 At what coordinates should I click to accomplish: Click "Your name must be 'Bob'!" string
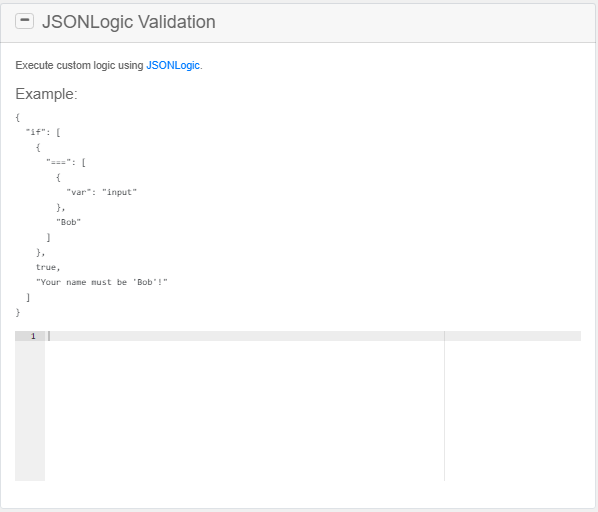pyautogui.click(x=102, y=282)
